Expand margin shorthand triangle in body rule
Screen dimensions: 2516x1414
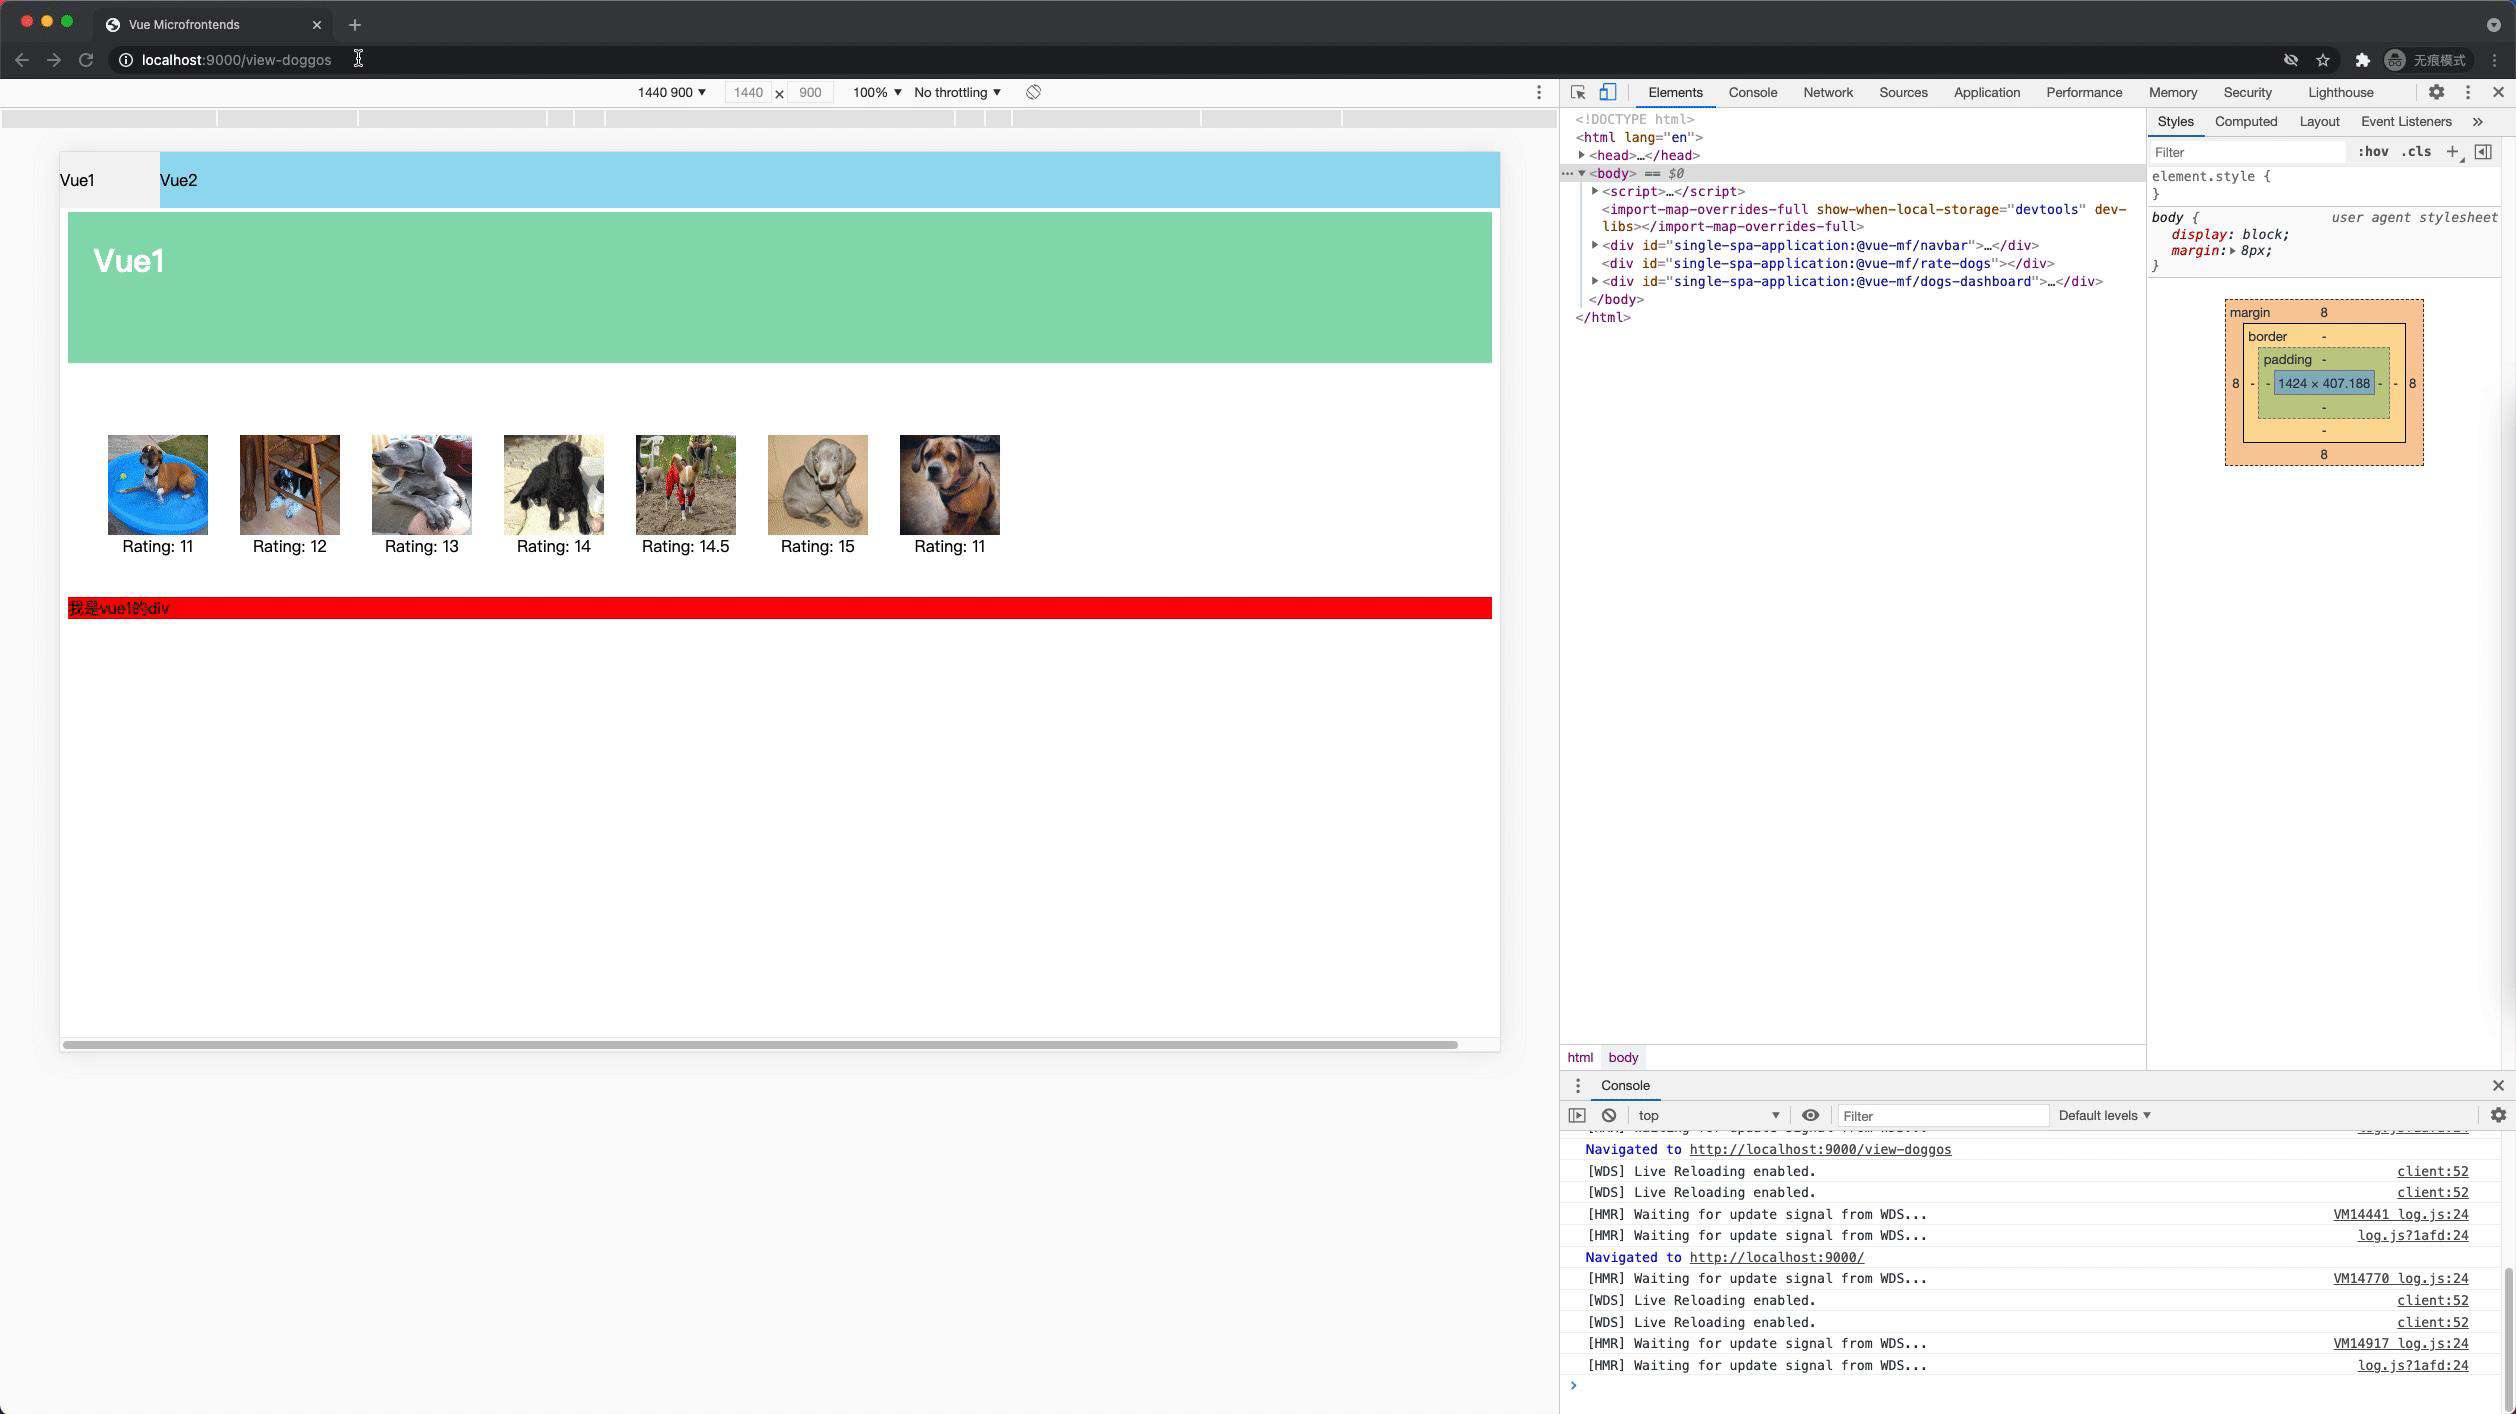click(x=2232, y=251)
